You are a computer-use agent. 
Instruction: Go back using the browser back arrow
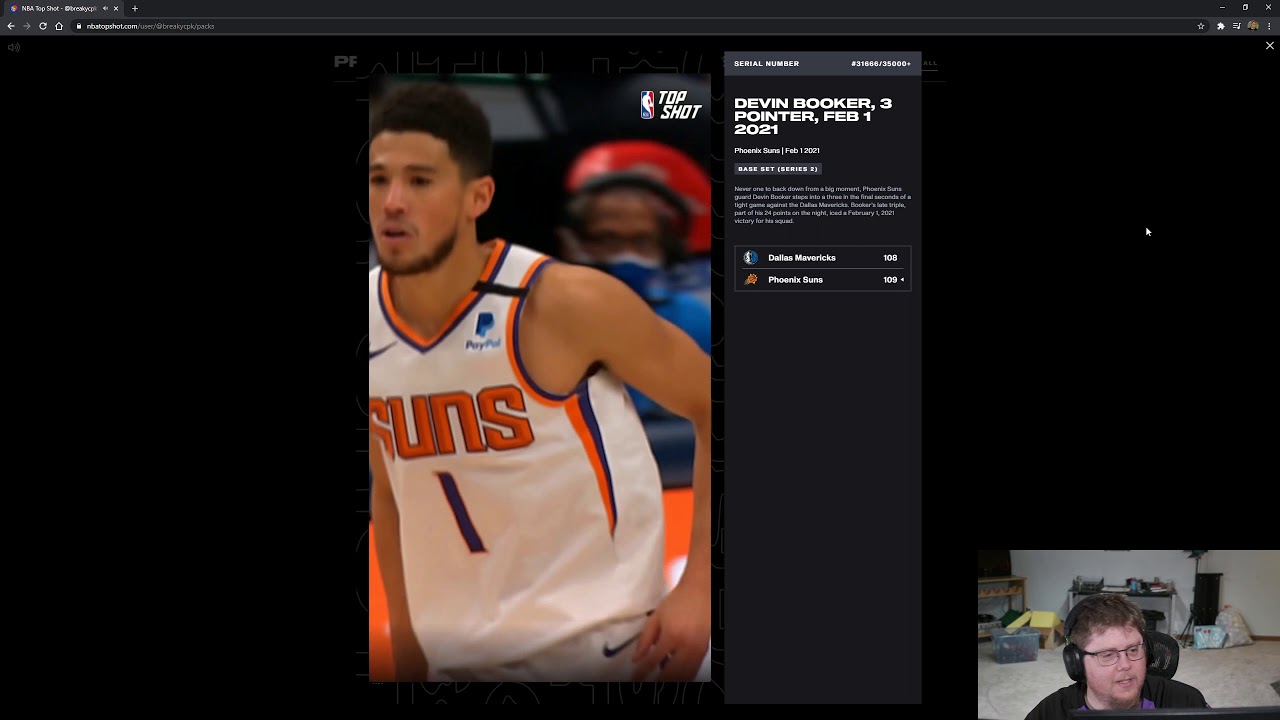(x=11, y=26)
